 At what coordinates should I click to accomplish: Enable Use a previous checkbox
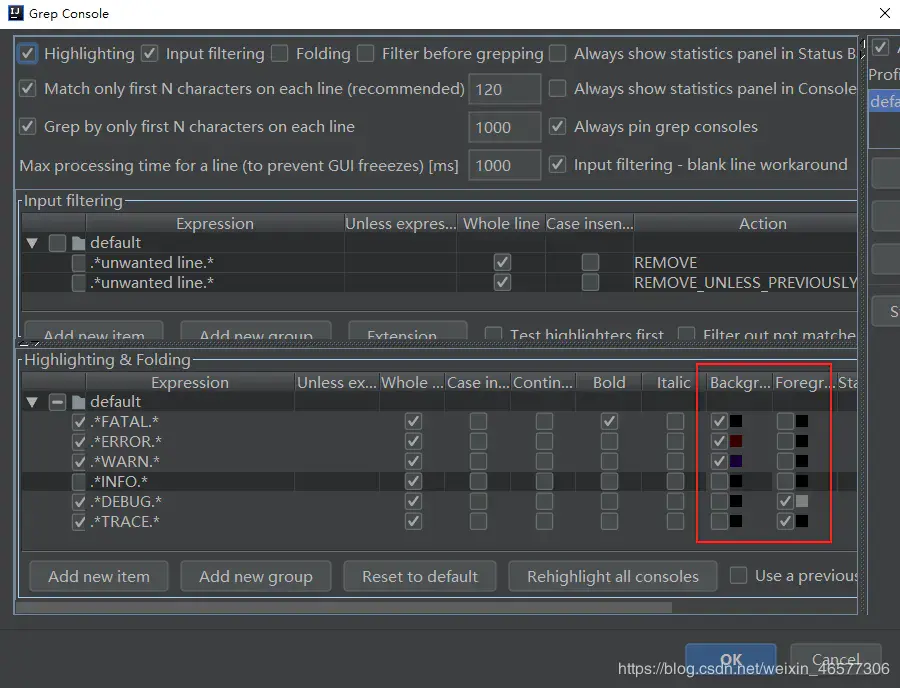tap(738, 575)
